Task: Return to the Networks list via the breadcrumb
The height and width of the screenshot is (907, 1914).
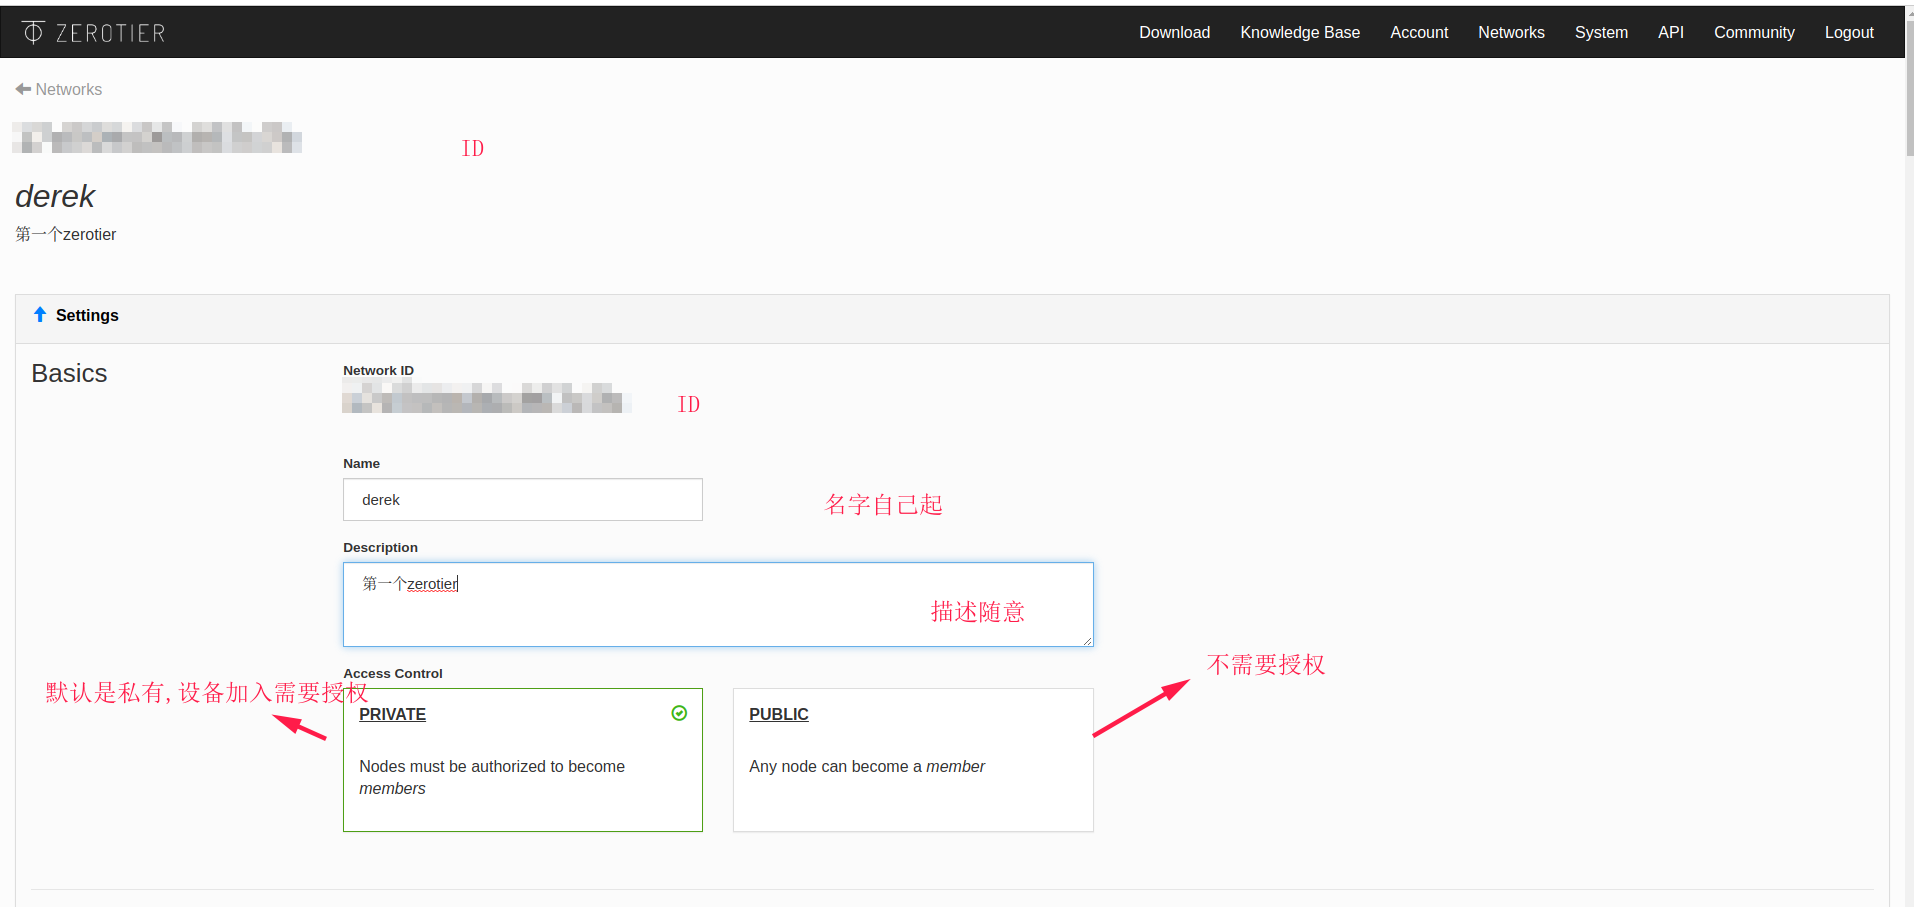Action: 68,89
